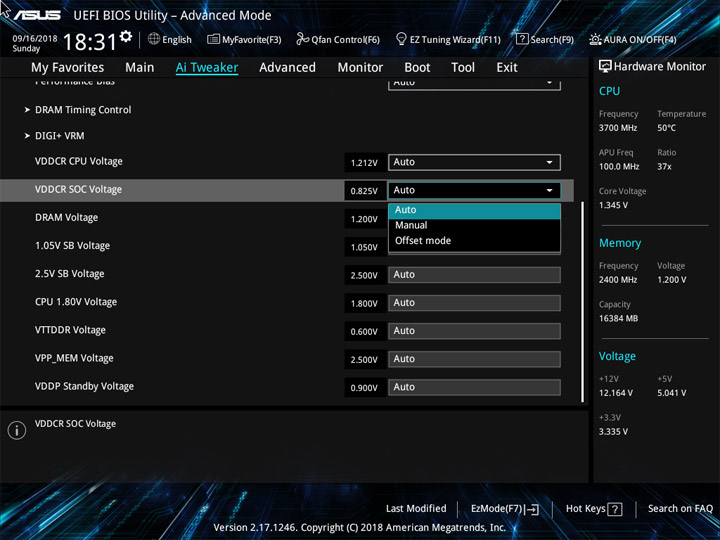Click the CPU Ratio 37x value

(664, 167)
